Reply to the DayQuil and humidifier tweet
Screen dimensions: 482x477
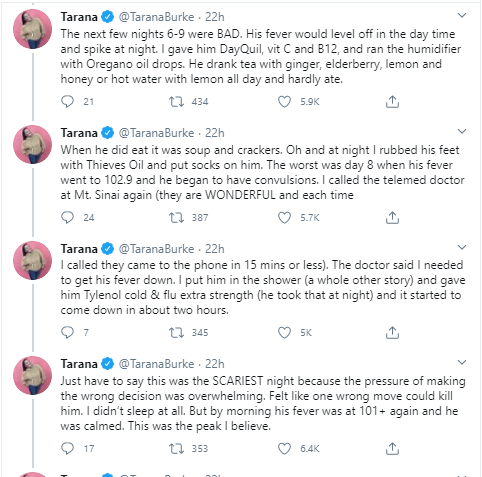(x=68, y=101)
